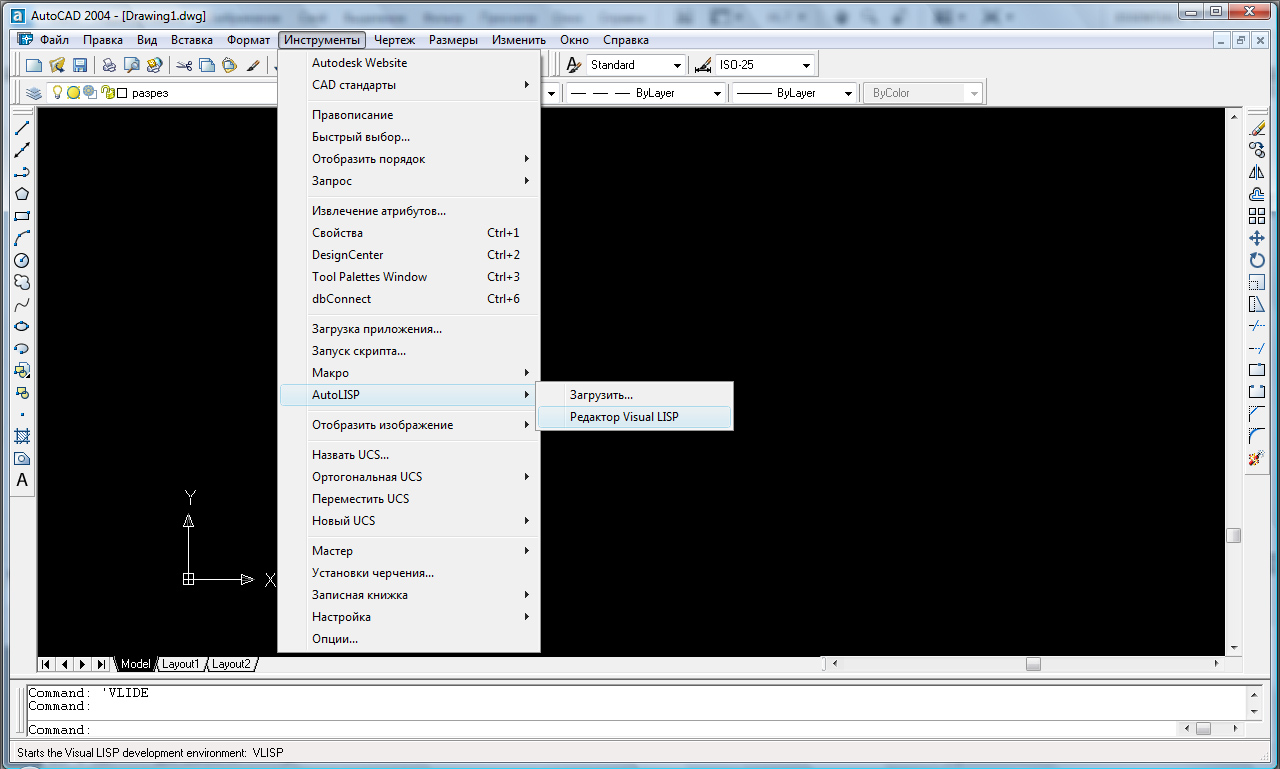Expand the CAD стандарты submenu
The height and width of the screenshot is (769, 1280).
click(x=409, y=85)
